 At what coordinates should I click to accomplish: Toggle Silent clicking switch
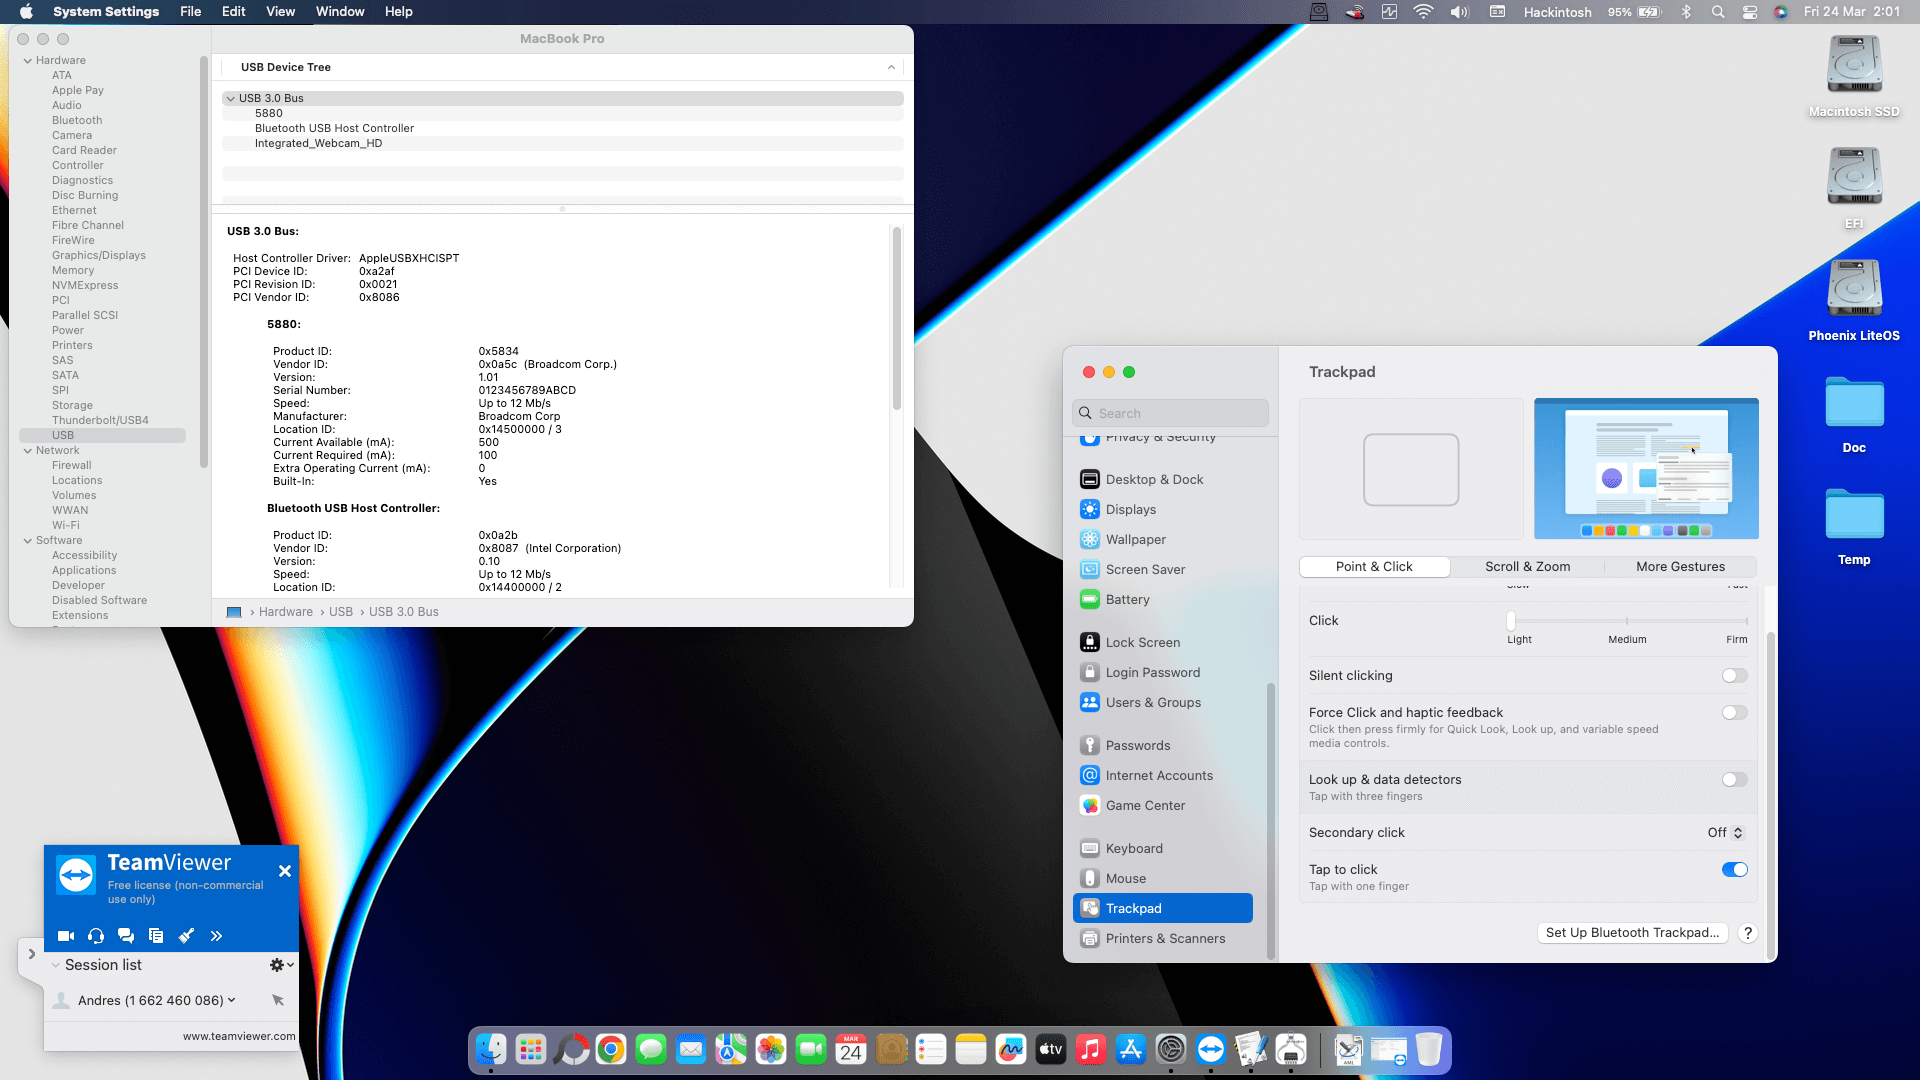click(x=1734, y=676)
